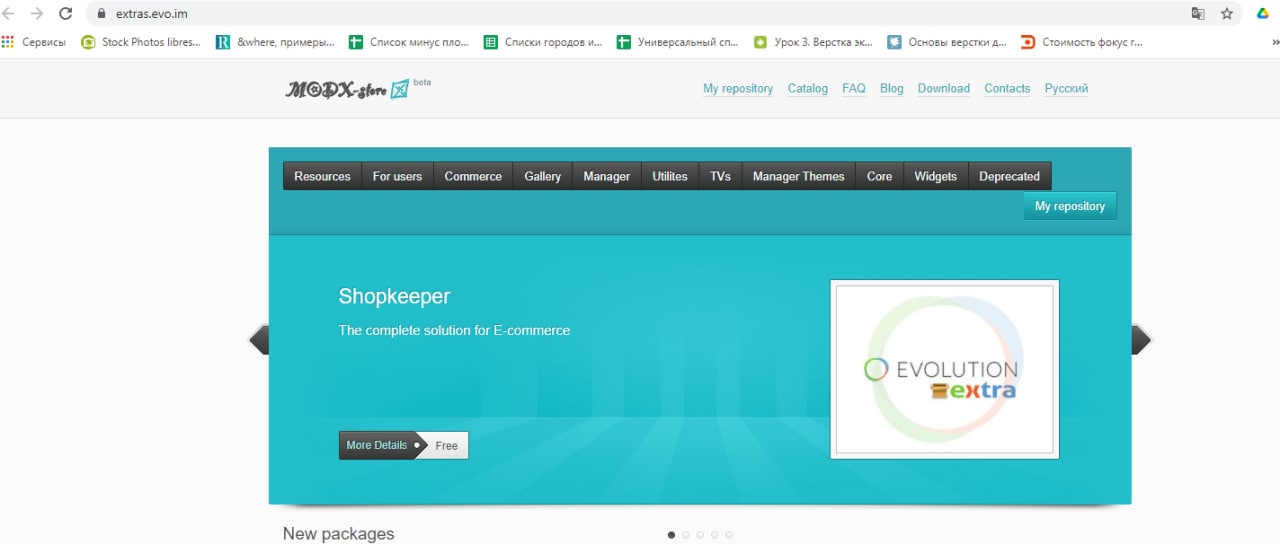Open the Contacts link
The width and height of the screenshot is (1280, 544).
[1007, 88]
